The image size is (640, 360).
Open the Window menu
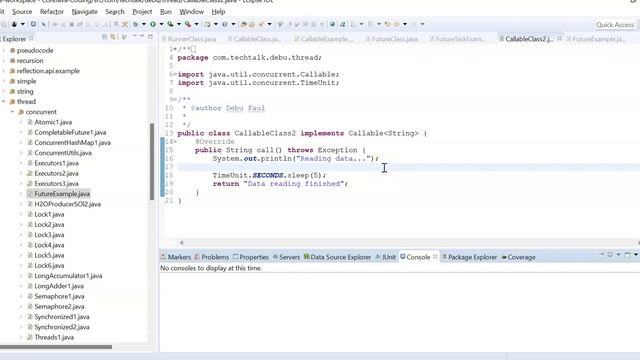tap(191, 12)
